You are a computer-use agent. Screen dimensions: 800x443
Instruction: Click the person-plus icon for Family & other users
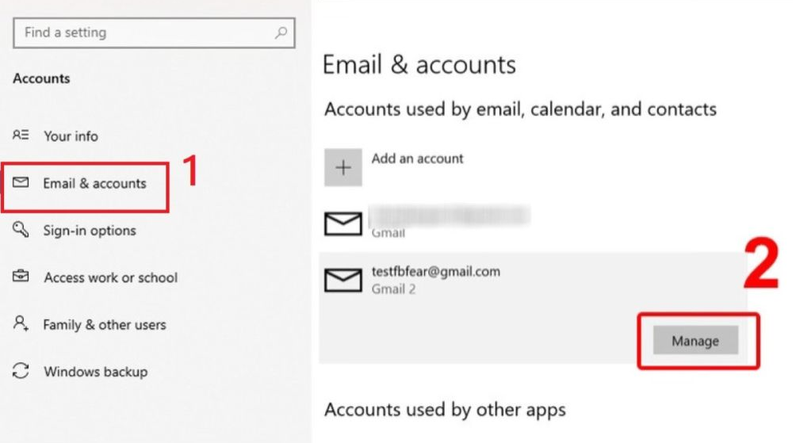coord(20,323)
